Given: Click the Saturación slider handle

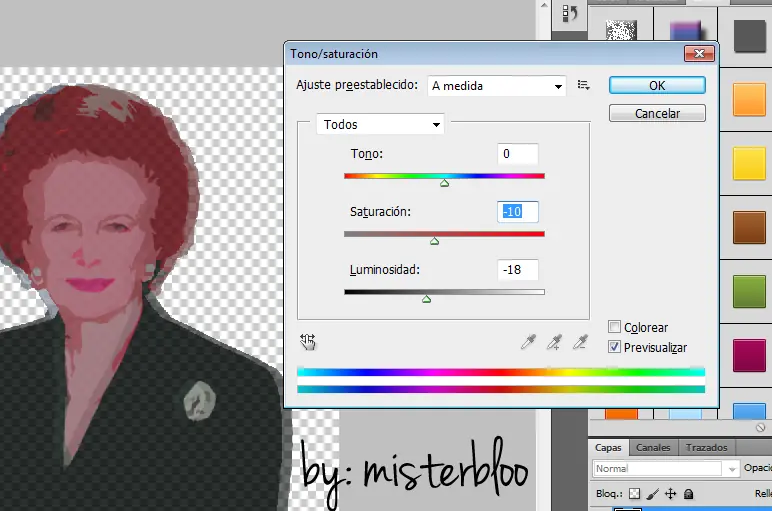Looking at the screenshot, I should (x=434, y=241).
